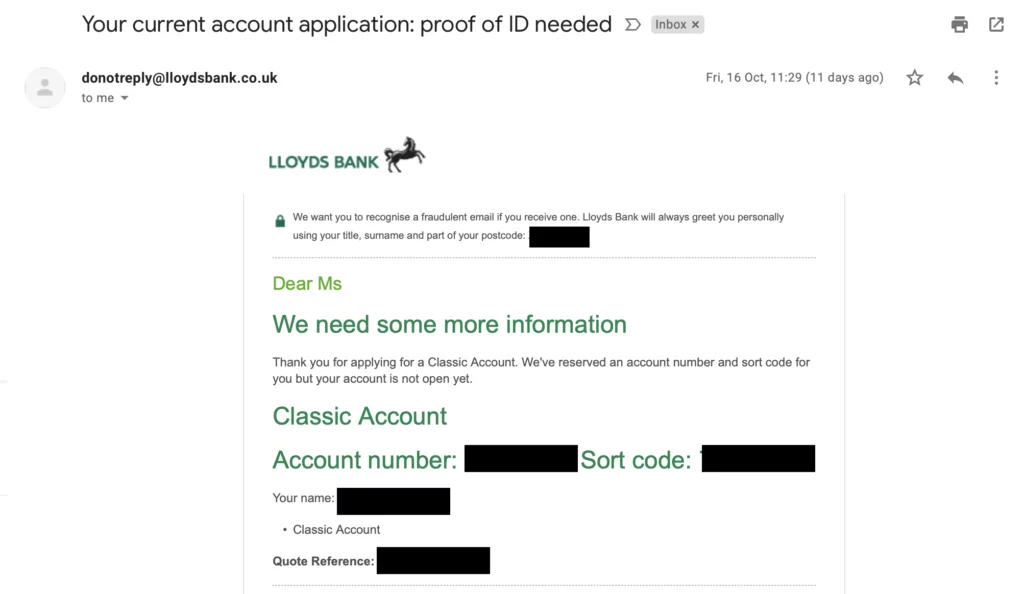Click the sender's profile avatar
The width and height of the screenshot is (1024, 594).
pyautogui.click(x=45, y=87)
